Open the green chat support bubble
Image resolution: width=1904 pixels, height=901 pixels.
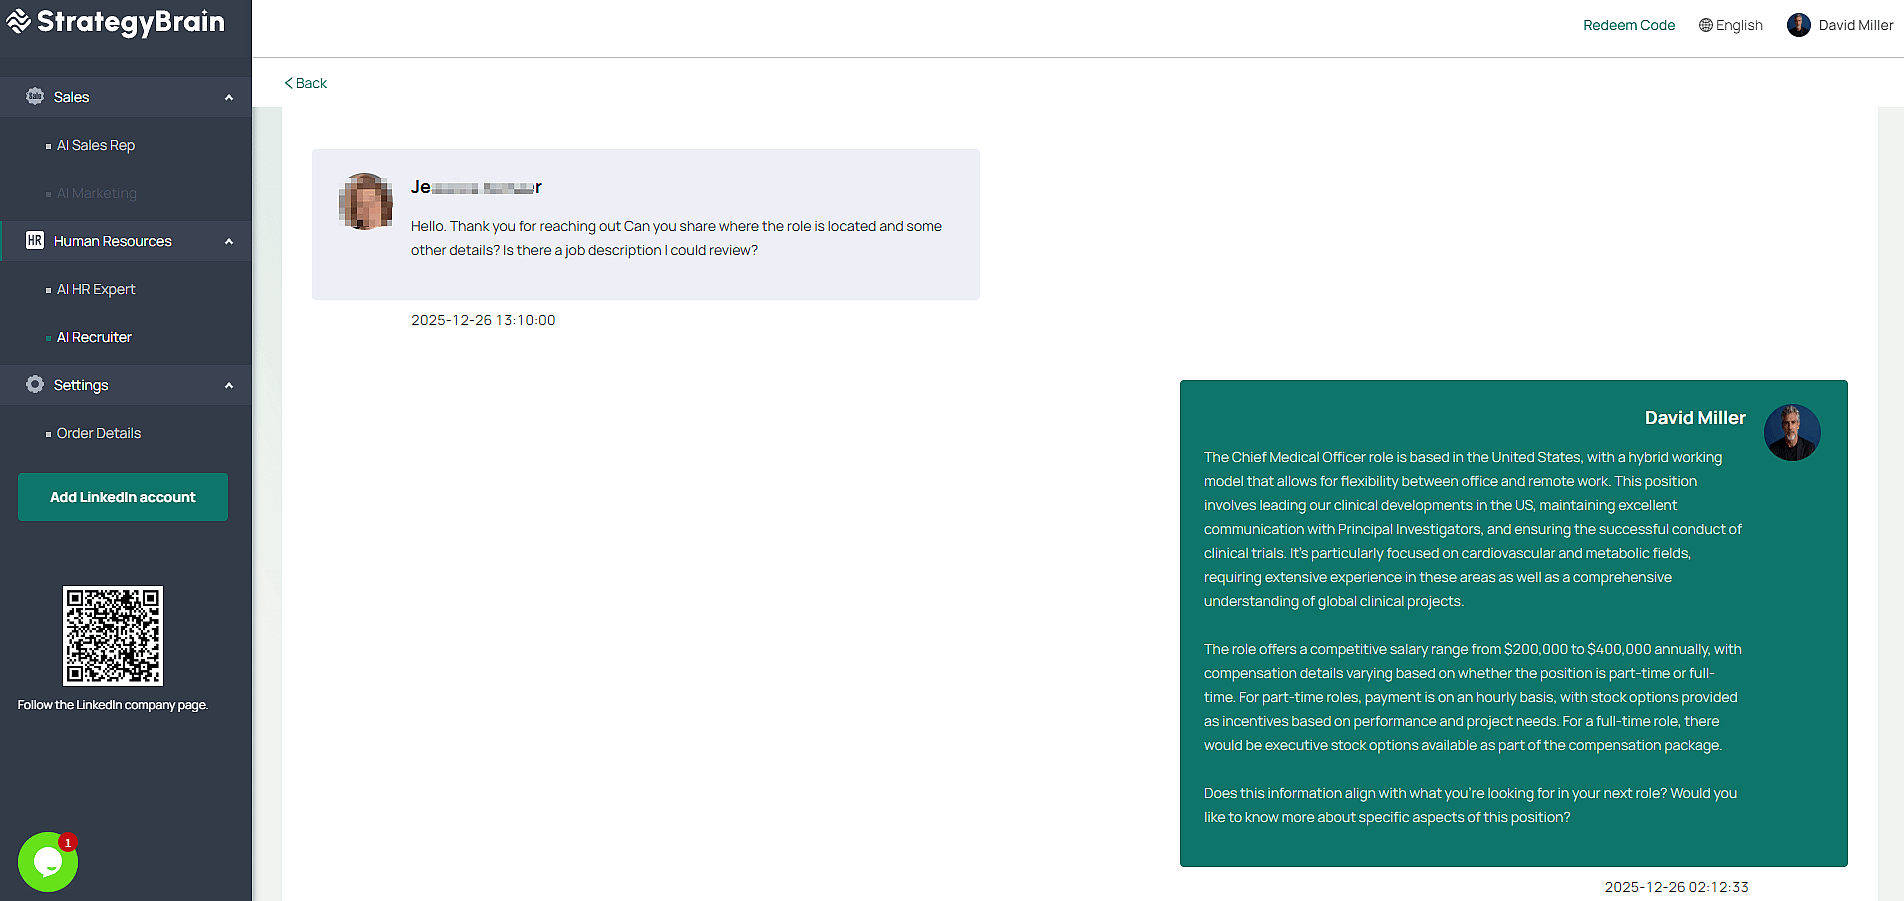tap(47, 862)
